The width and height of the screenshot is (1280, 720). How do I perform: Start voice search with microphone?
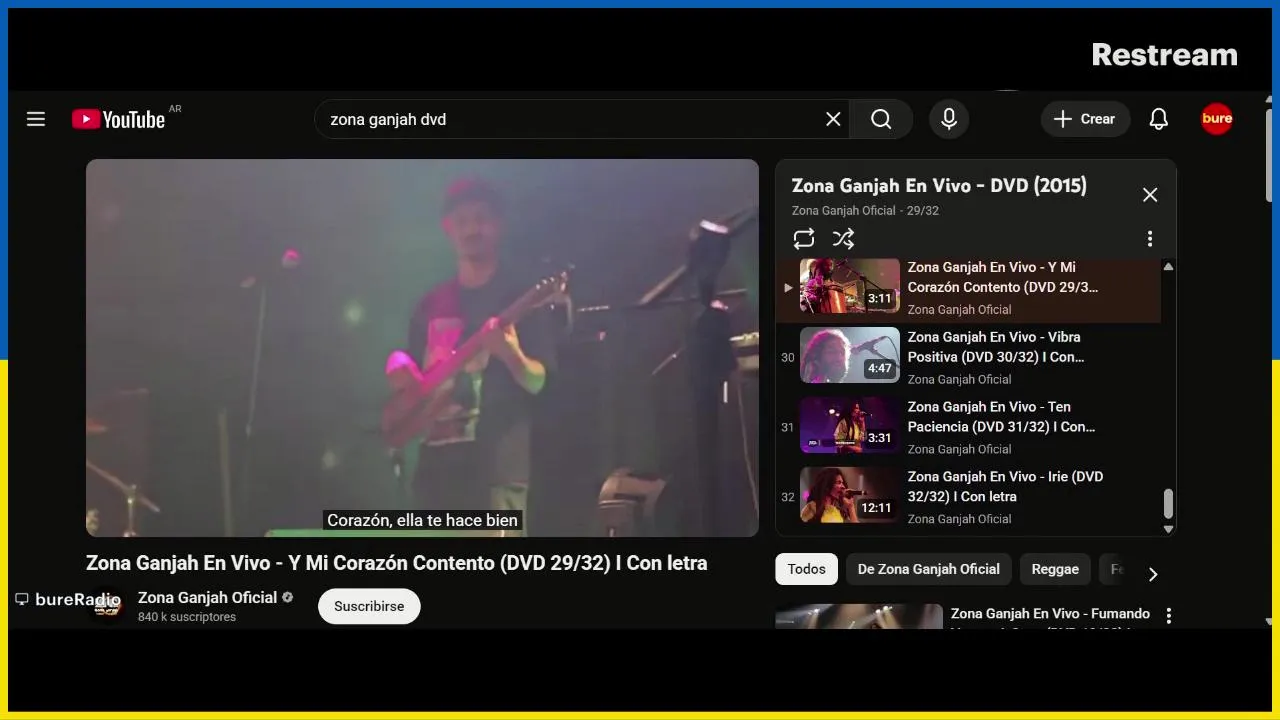pos(949,119)
